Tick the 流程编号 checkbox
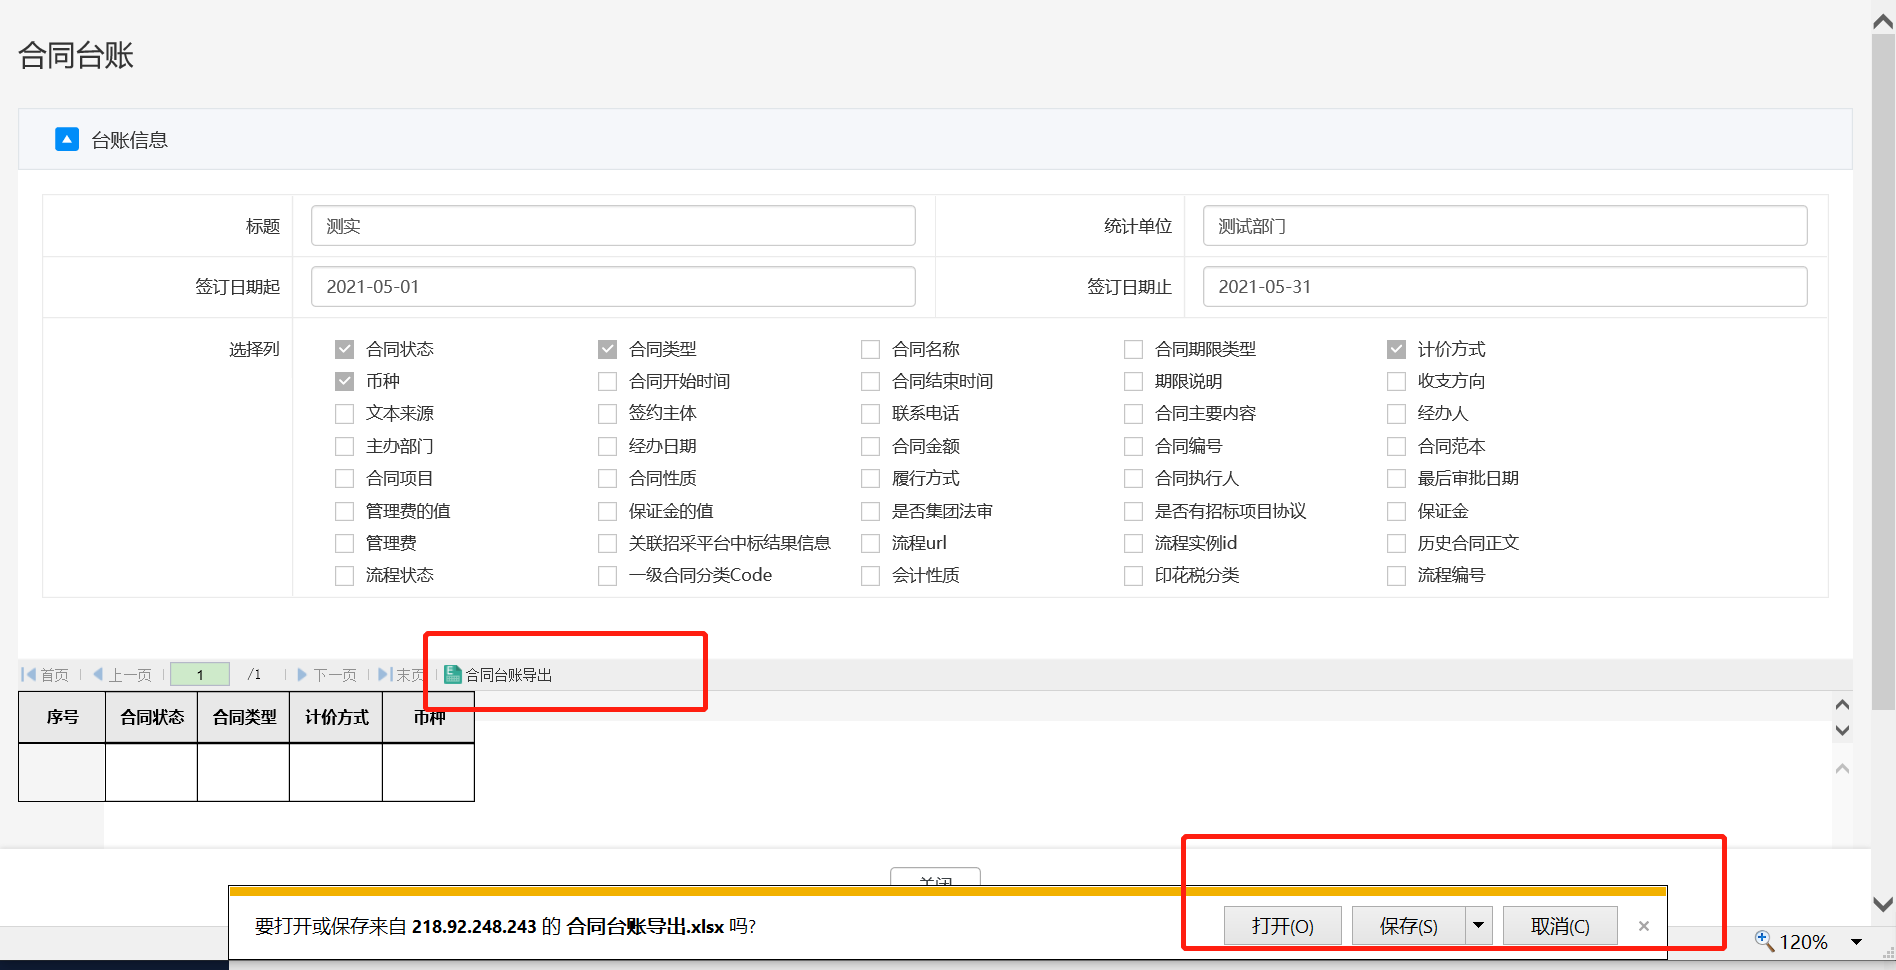Image resolution: width=1896 pixels, height=970 pixels. [x=1397, y=575]
